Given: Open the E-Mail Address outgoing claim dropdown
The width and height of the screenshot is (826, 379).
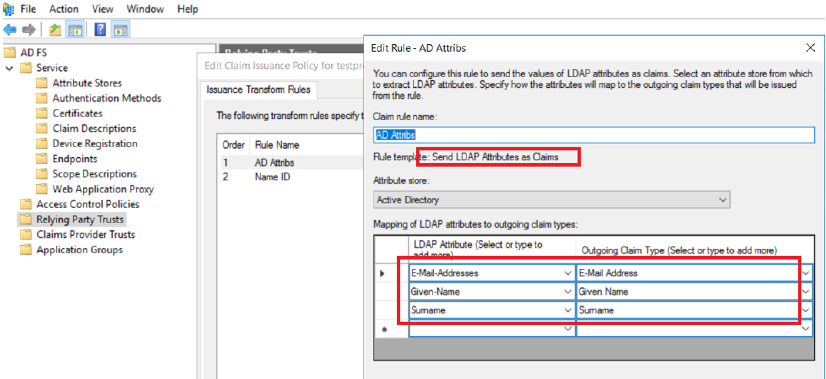Looking at the screenshot, I should tap(805, 273).
